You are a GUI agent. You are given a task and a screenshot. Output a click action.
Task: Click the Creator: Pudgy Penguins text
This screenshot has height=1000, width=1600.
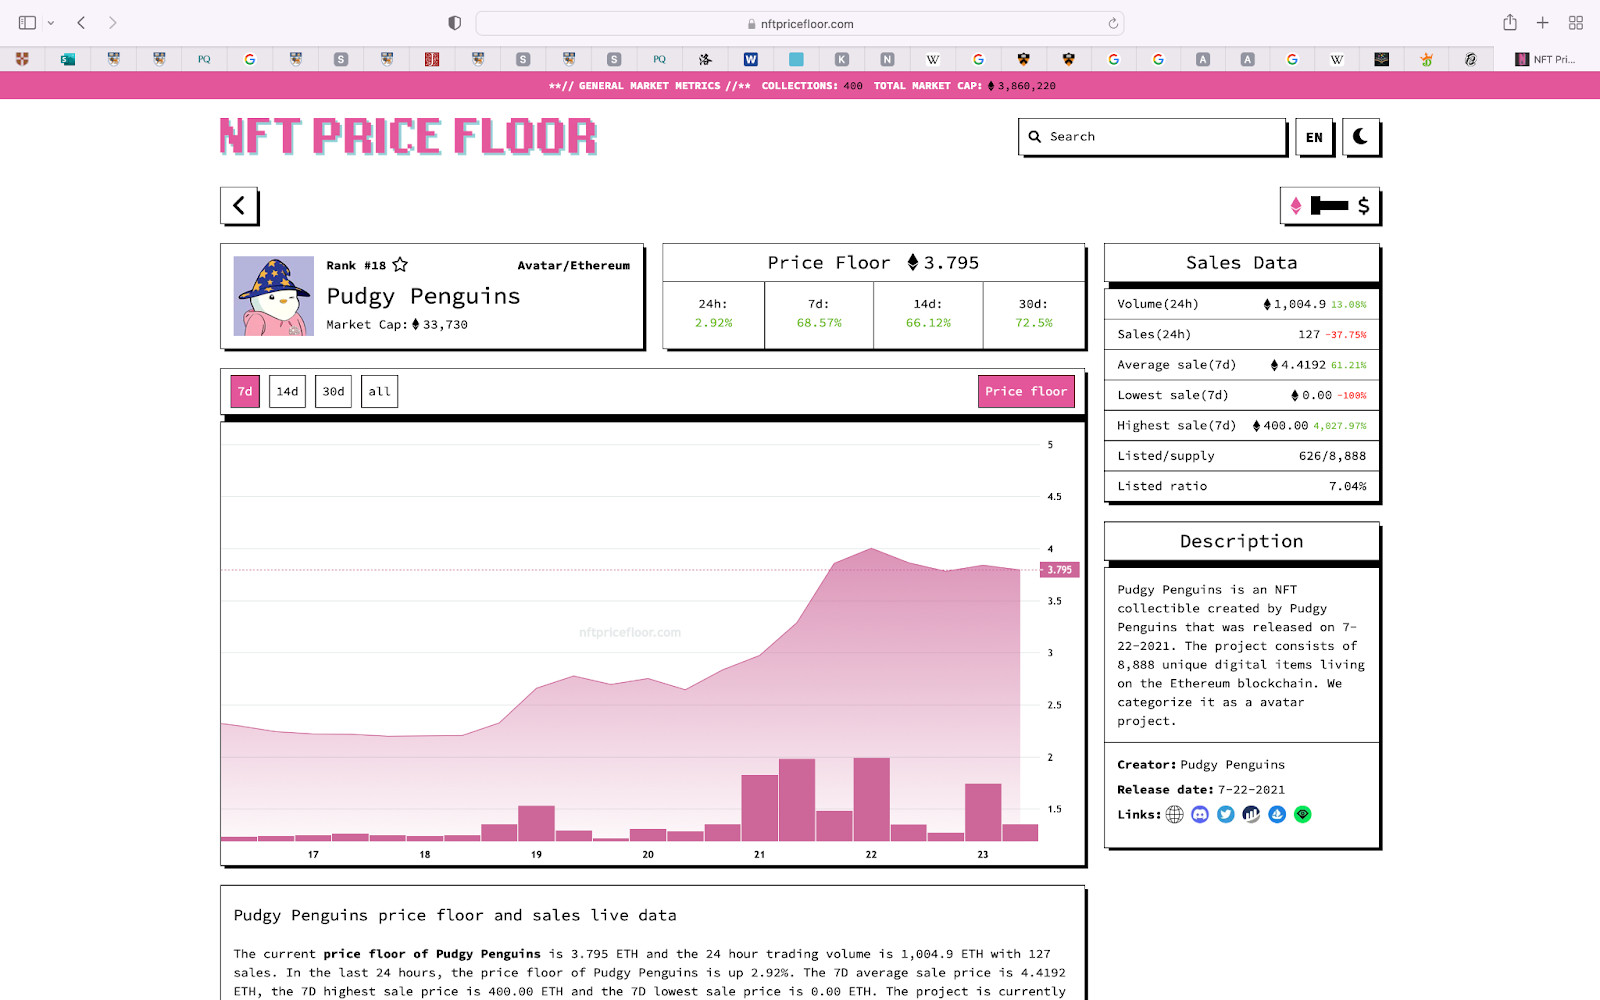(x=1201, y=765)
